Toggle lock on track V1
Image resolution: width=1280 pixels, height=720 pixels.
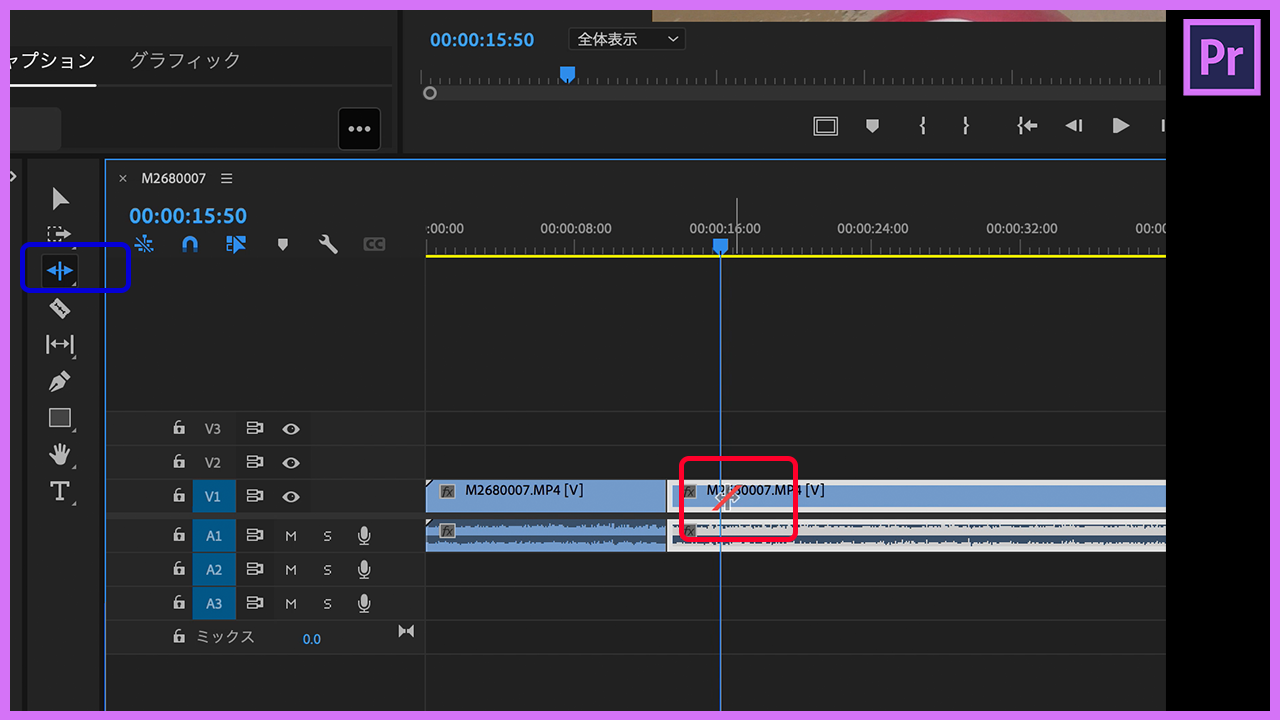[179, 496]
